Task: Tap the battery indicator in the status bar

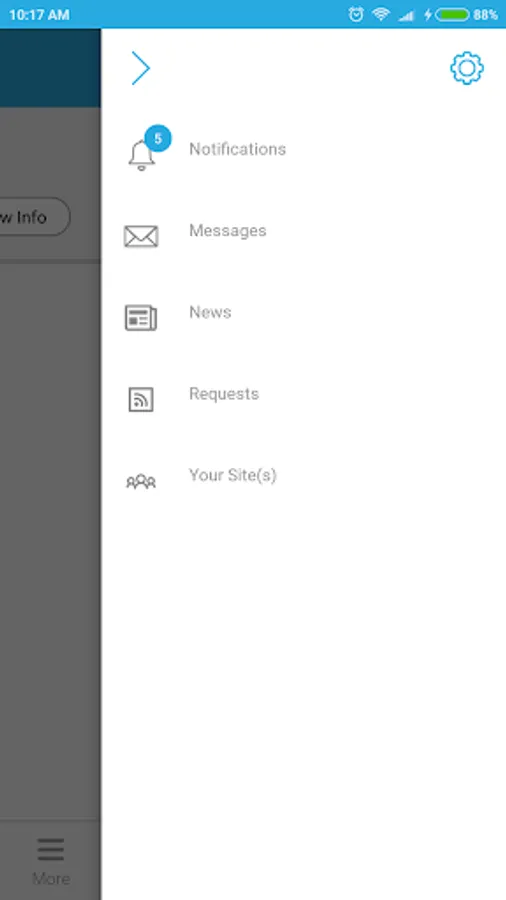Action: tap(453, 14)
